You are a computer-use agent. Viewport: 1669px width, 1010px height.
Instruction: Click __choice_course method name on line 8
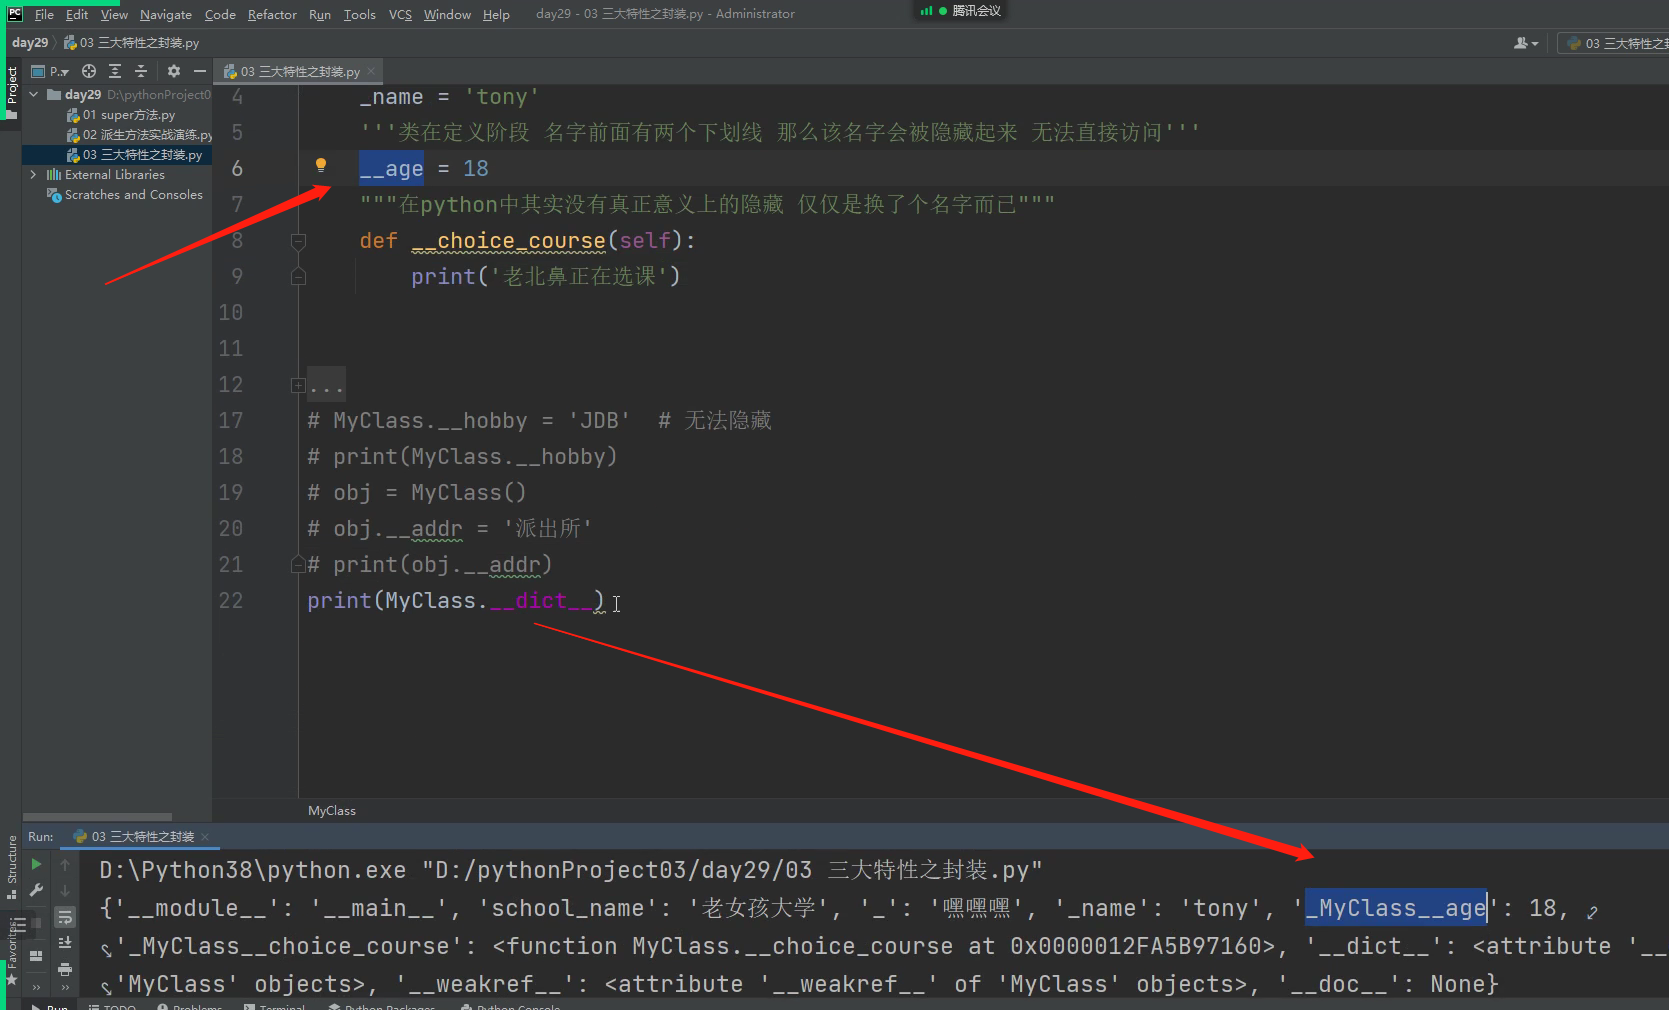(x=508, y=240)
